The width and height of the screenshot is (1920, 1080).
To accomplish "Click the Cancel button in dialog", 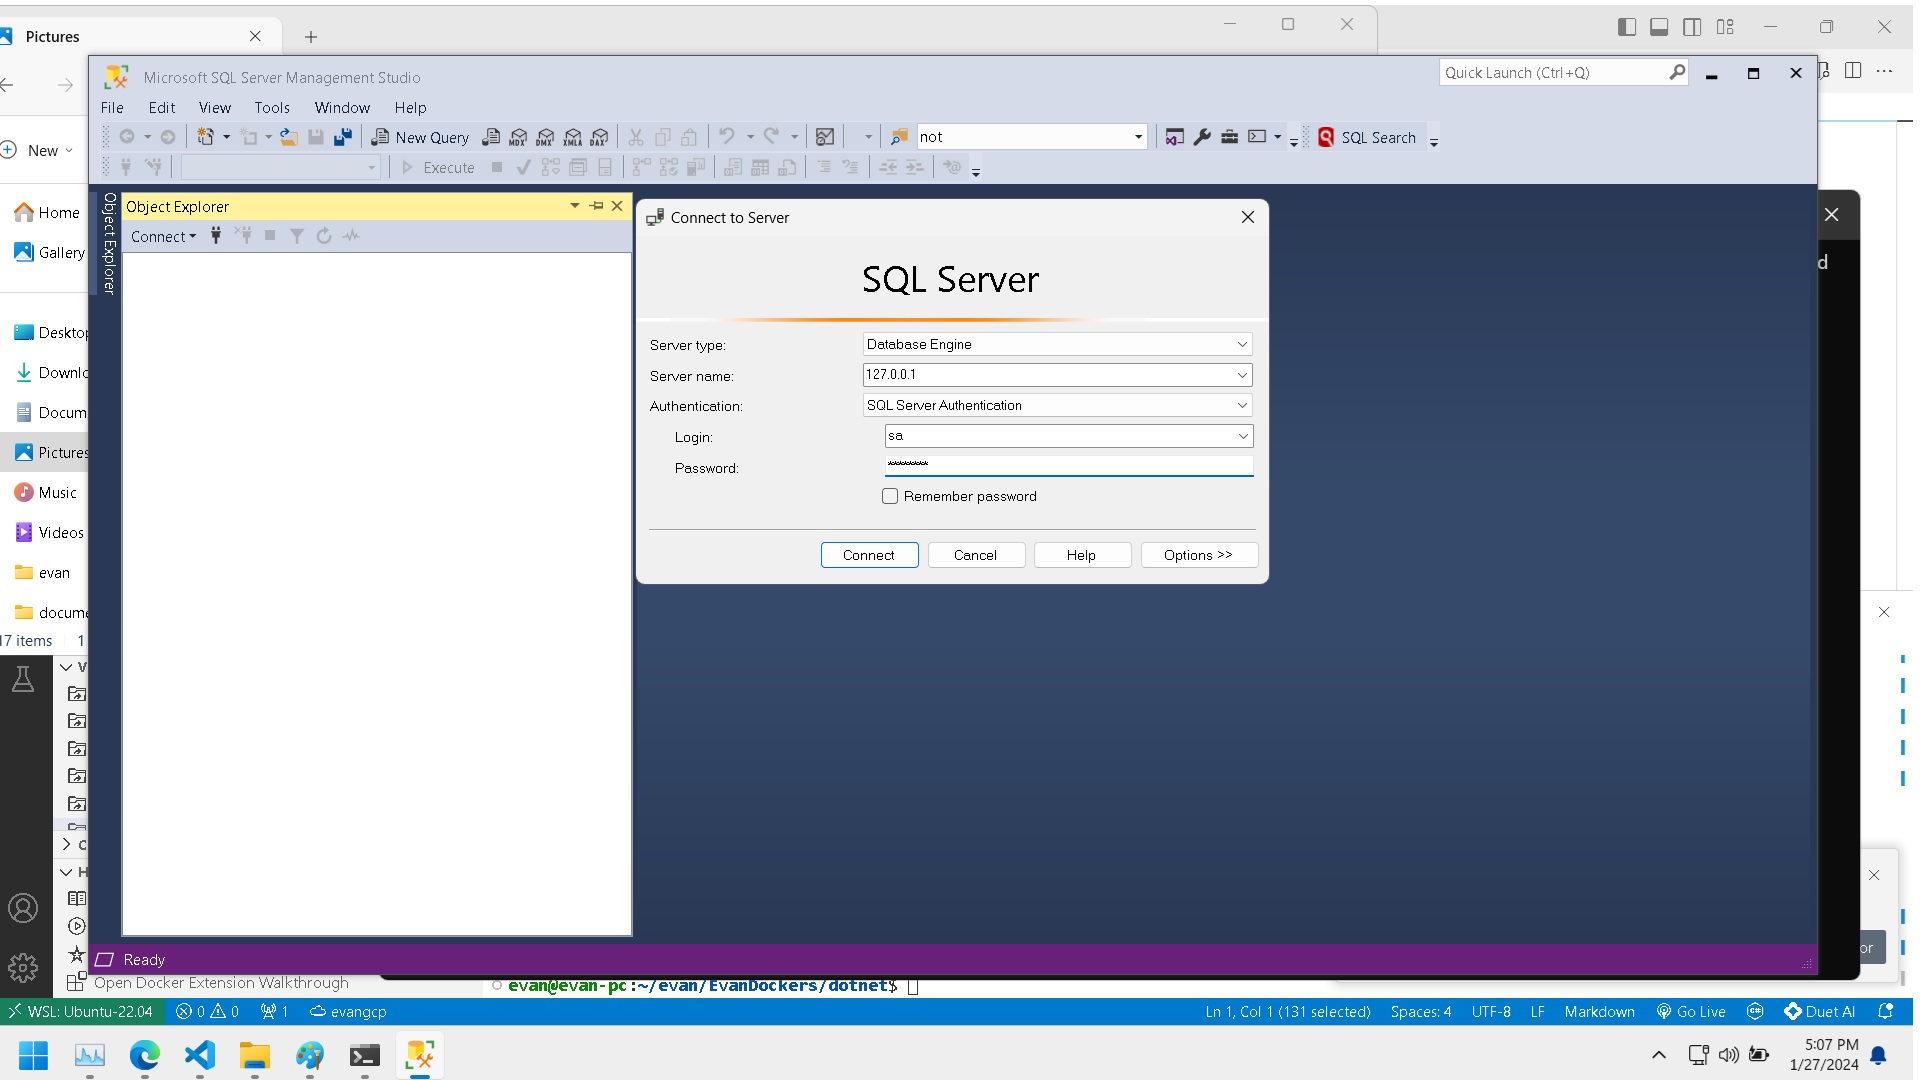I will 975,555.
